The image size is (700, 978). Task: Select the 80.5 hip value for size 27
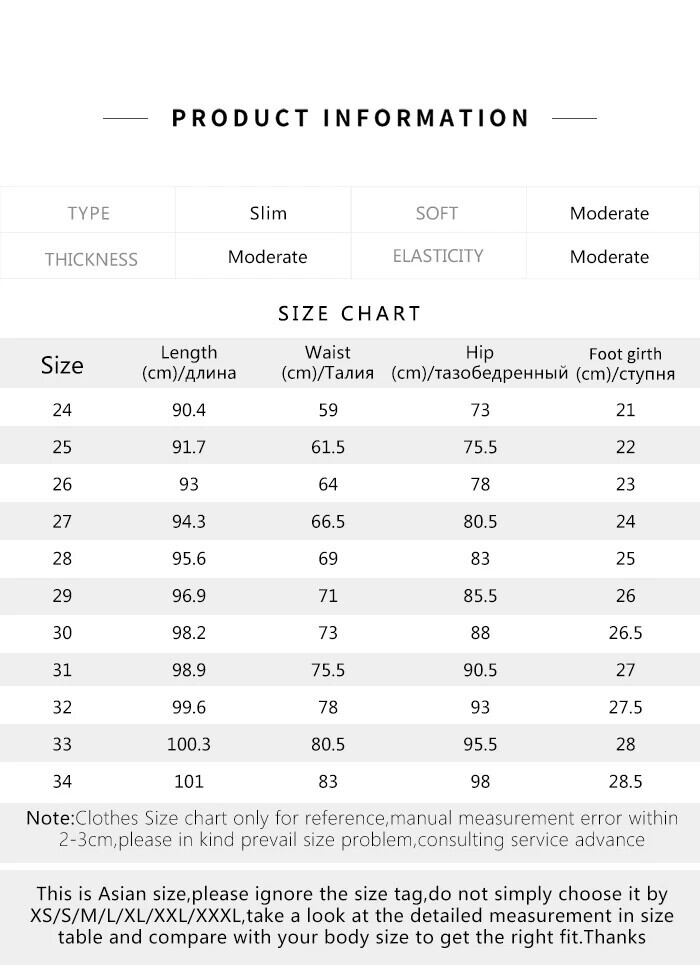click(480, 521)
